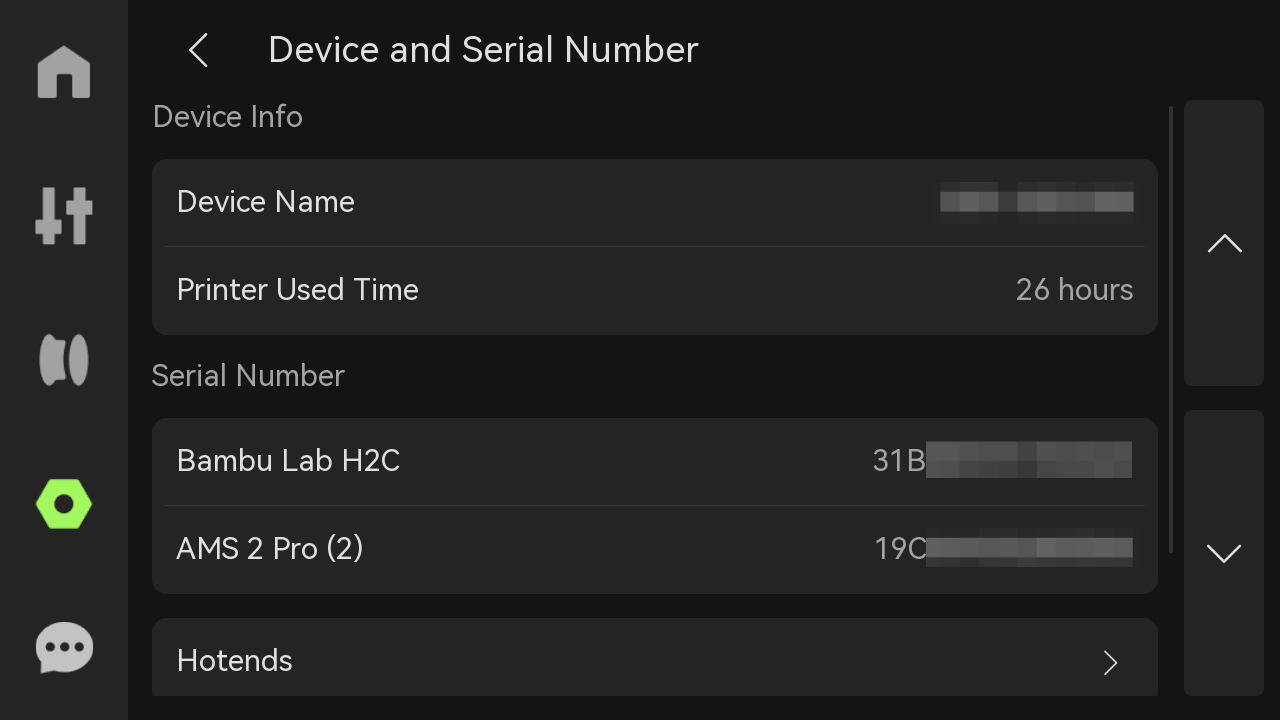Select the AMS 2 Pro (2) row
This screenshot has height=720, width=1280.
655,549
